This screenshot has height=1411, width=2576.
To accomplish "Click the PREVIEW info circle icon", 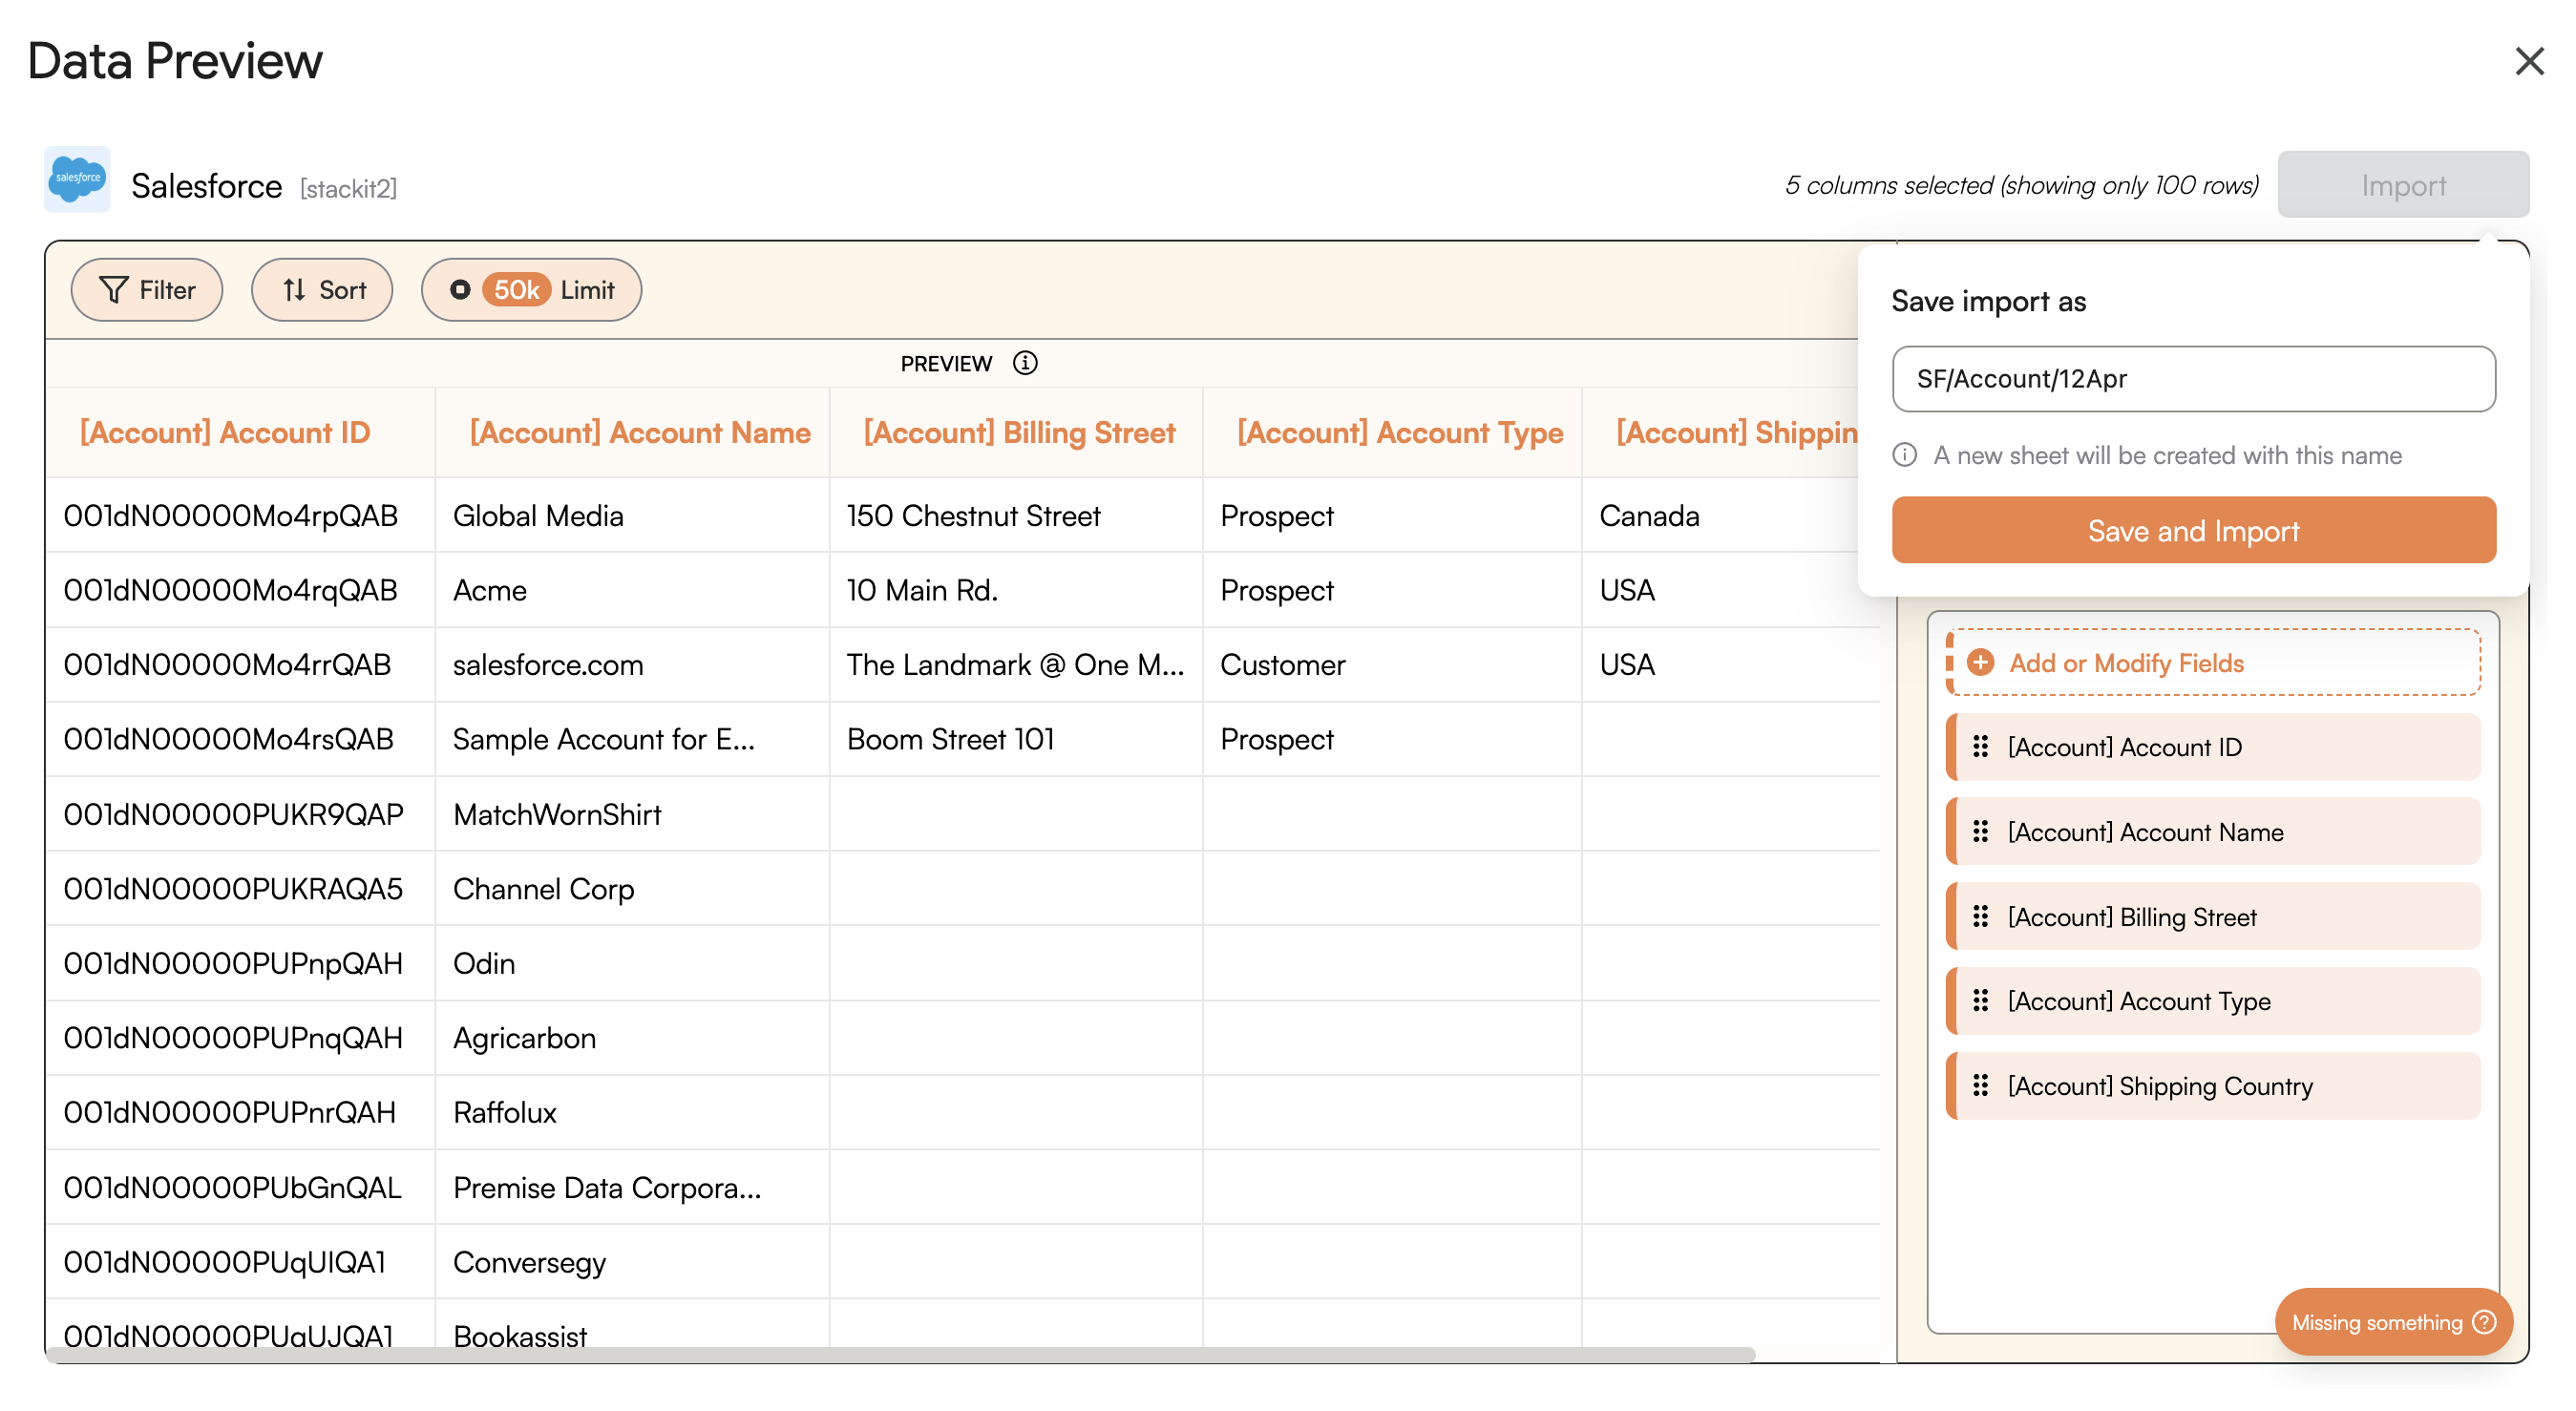I will click(1025, 363).
